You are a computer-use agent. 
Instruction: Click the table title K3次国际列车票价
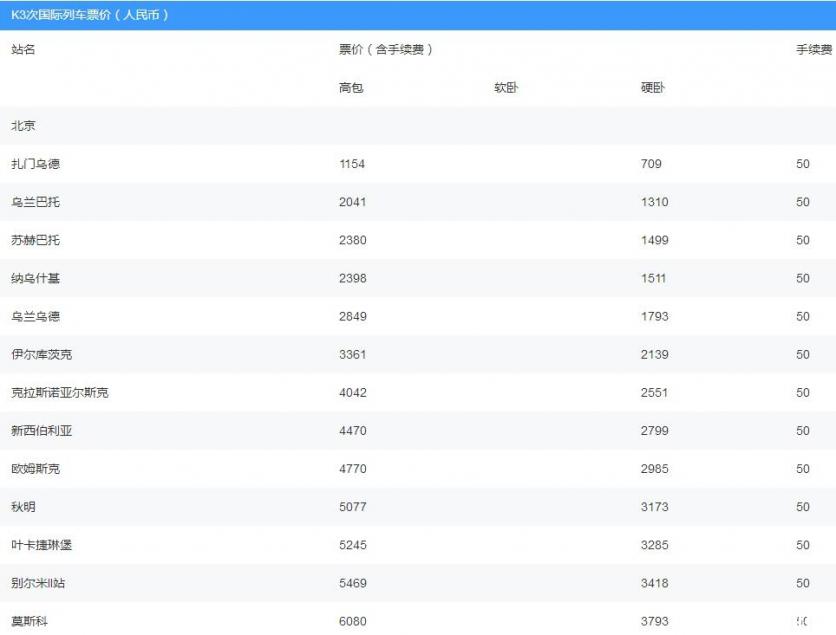(60, 15)
